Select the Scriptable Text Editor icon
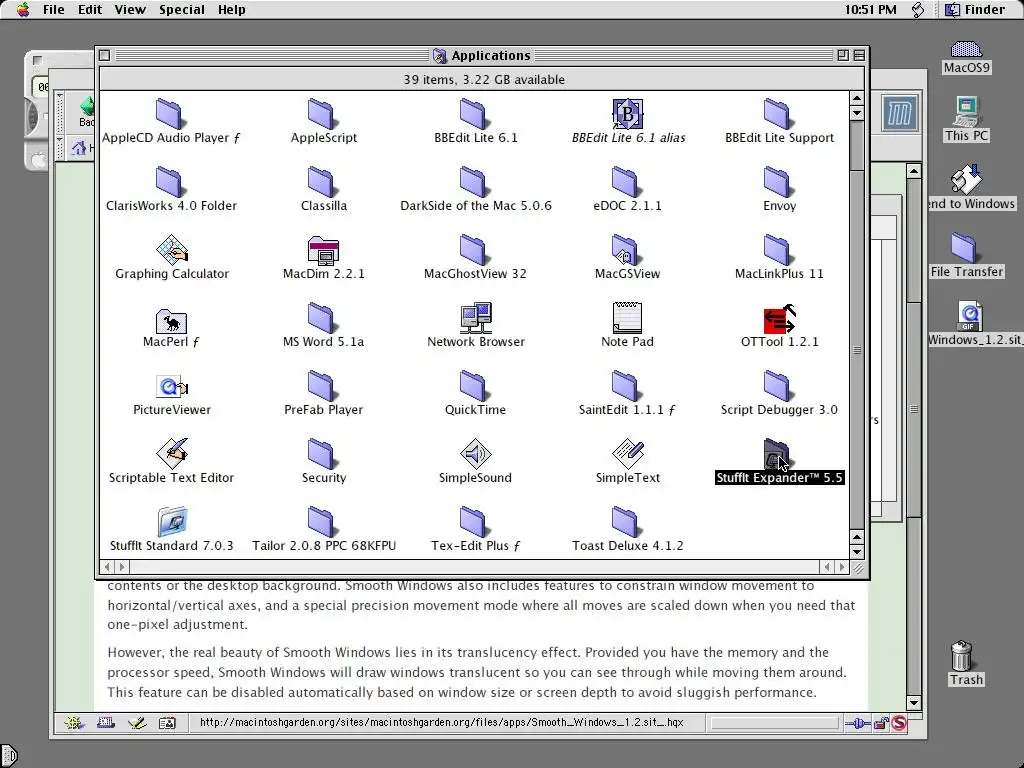 [x=172, y=454]
